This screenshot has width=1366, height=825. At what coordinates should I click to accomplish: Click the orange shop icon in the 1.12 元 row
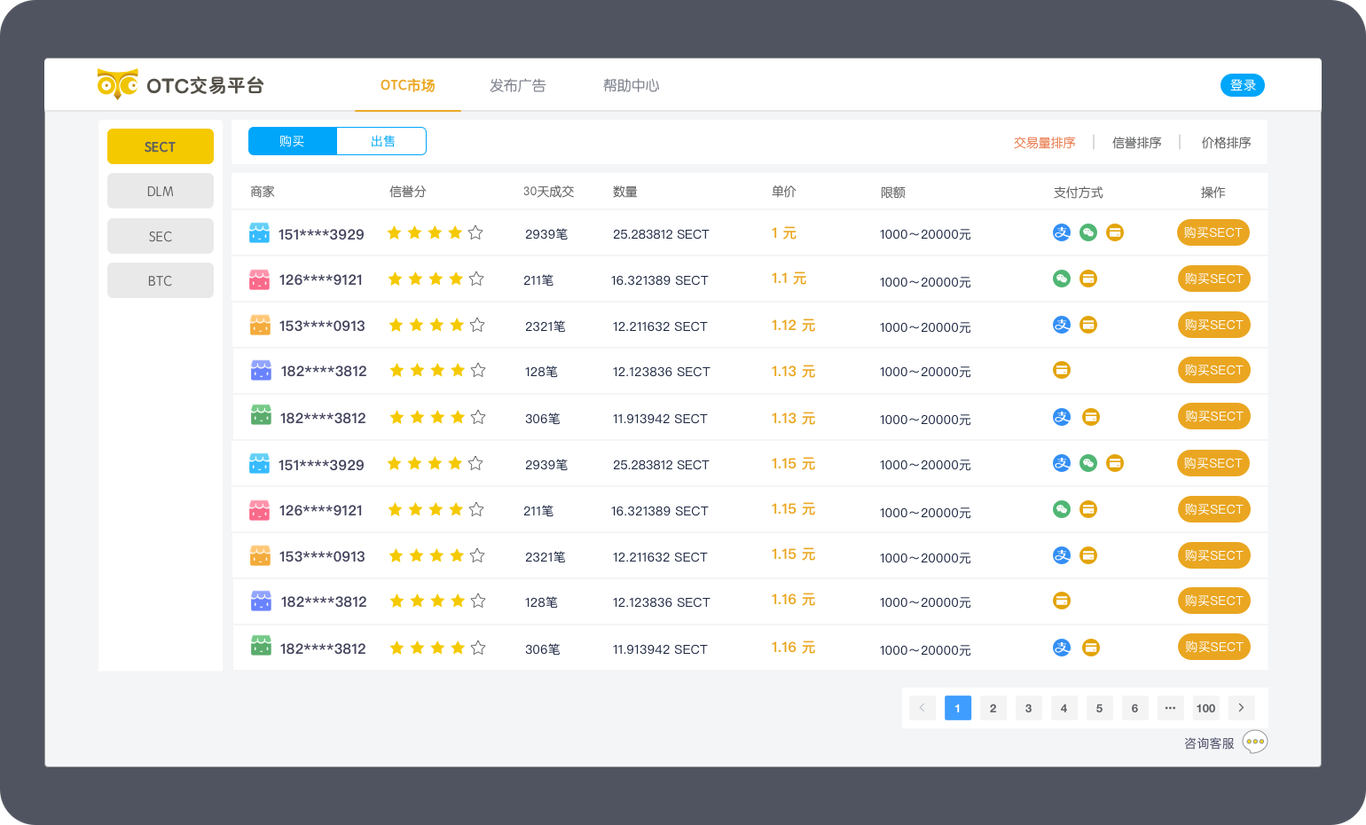[260, 325]
